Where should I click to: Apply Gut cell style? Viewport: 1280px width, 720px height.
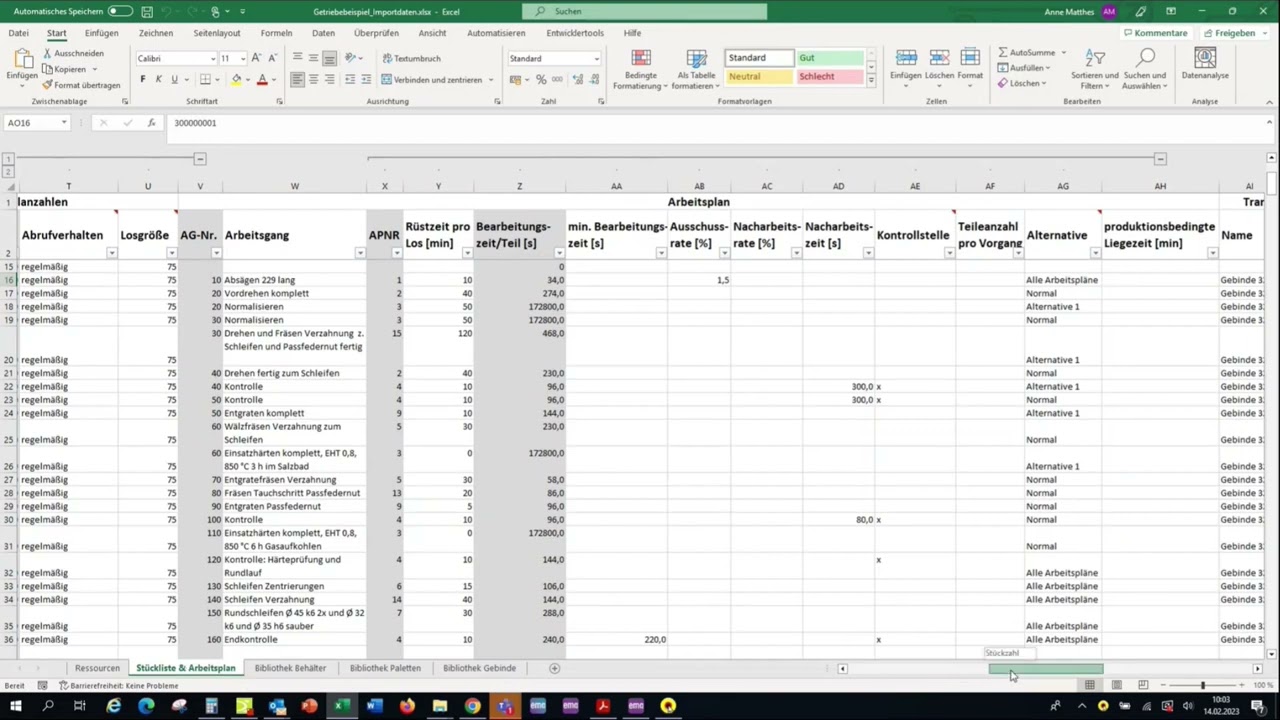click(829, 58)
